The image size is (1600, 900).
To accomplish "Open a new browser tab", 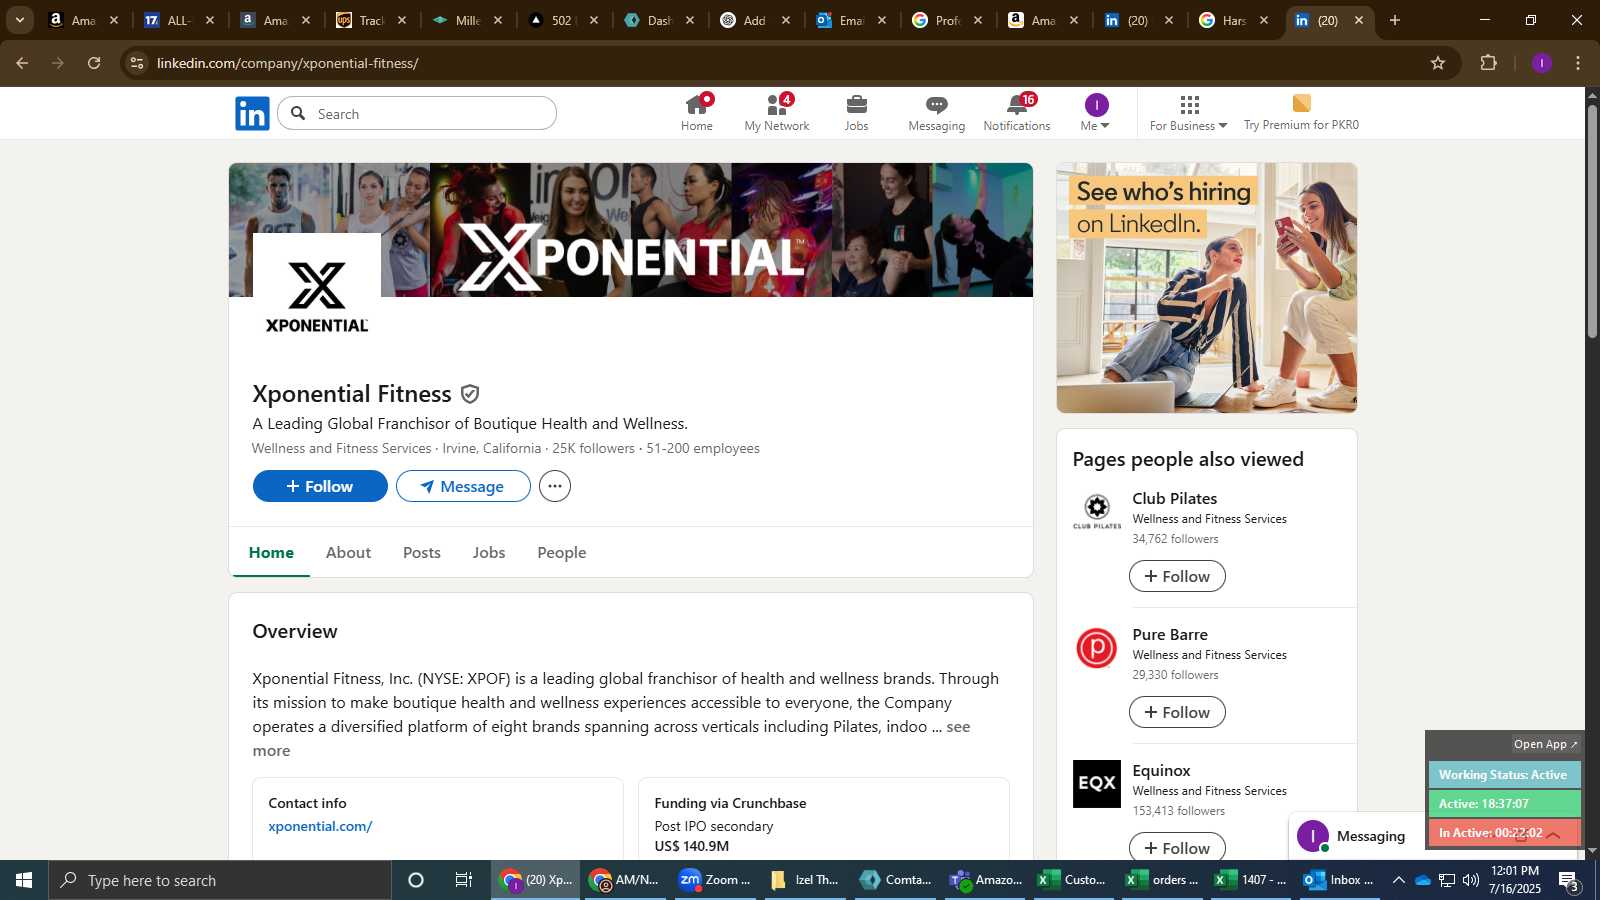I will [1395, 20].
